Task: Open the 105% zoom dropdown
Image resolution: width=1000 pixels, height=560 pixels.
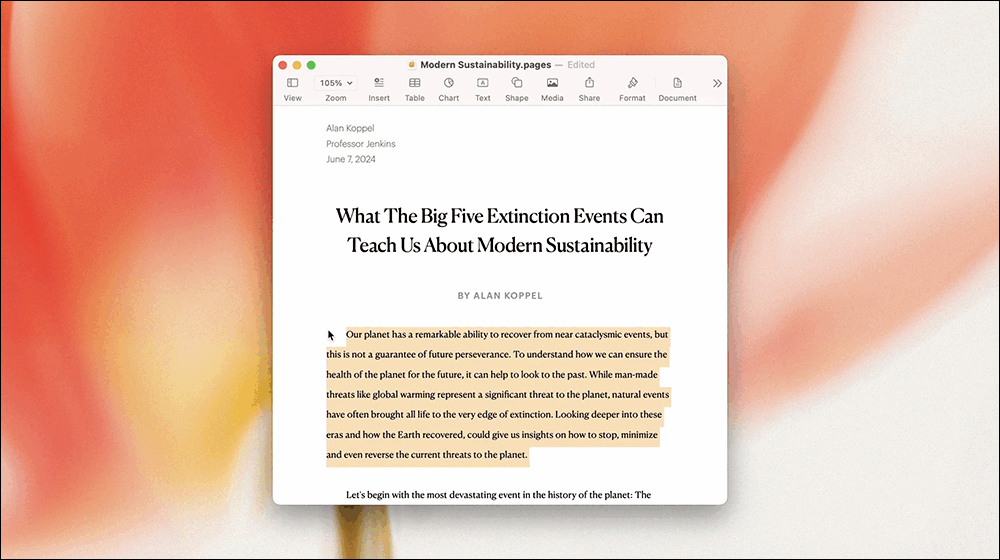Action: tap(335, 83)
